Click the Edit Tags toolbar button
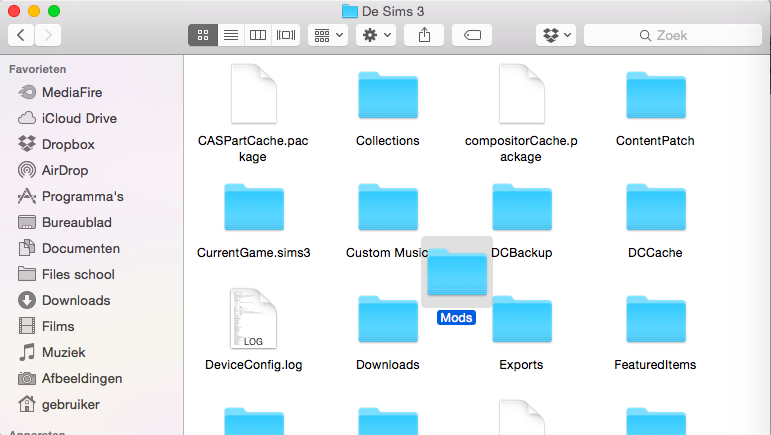 (x=472, y=35)
